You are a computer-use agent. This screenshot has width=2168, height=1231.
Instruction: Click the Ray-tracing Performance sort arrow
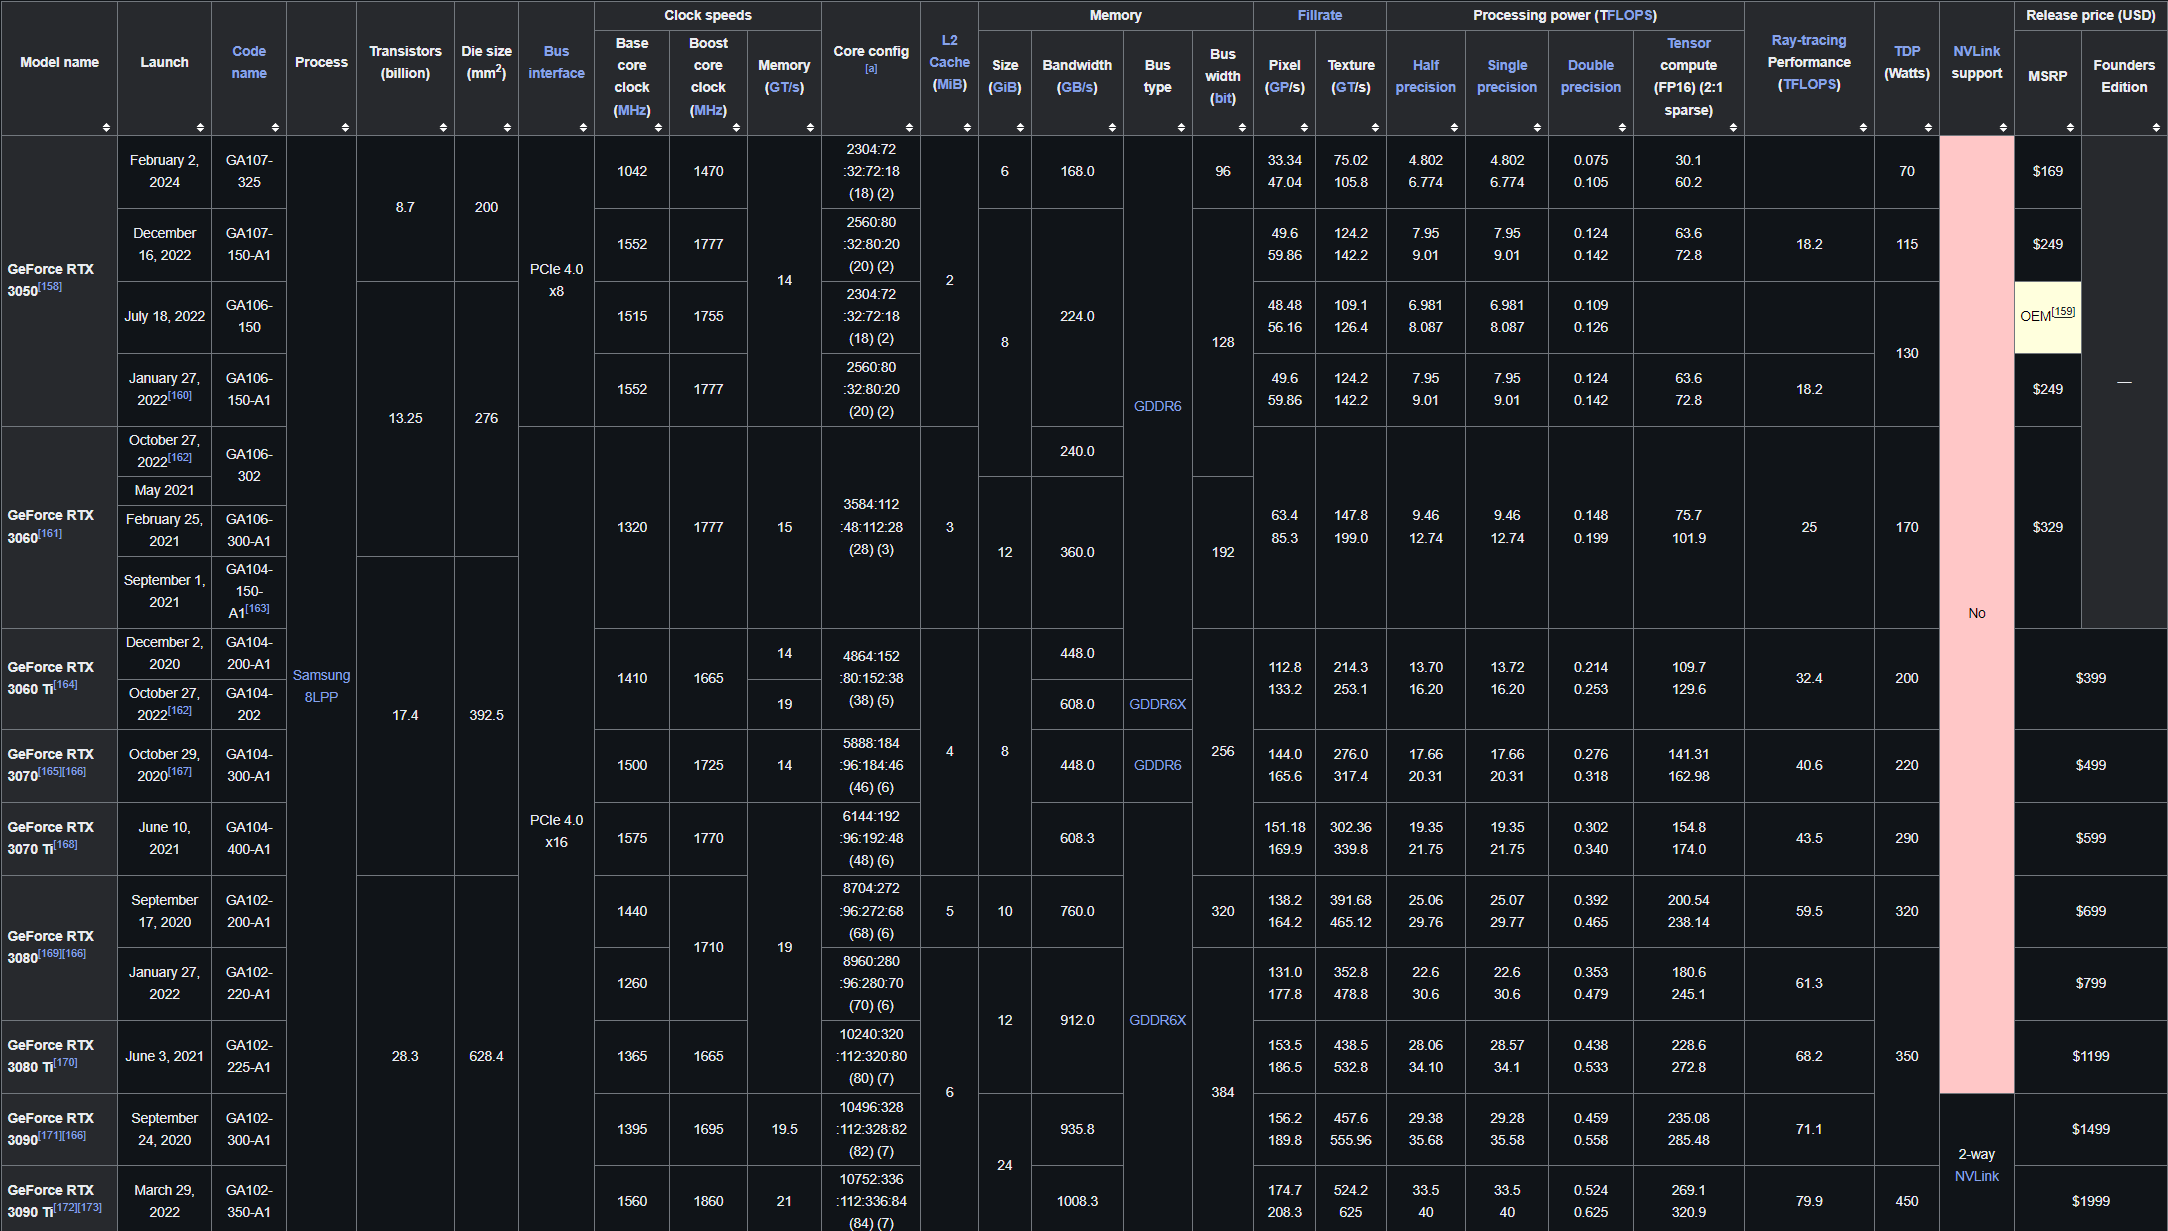1863,128
